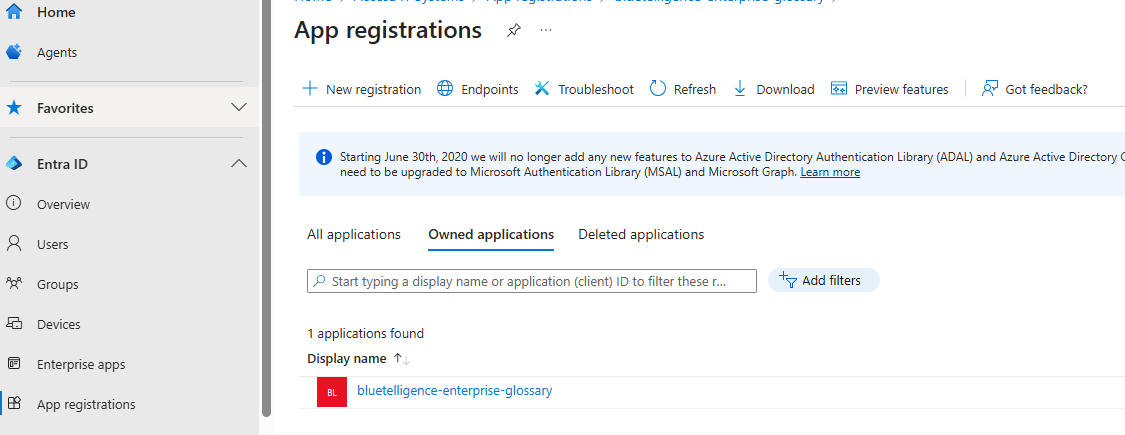Focus the application name filter box
The height and width of the screenshot is (435, 1125).
point(532,281)
